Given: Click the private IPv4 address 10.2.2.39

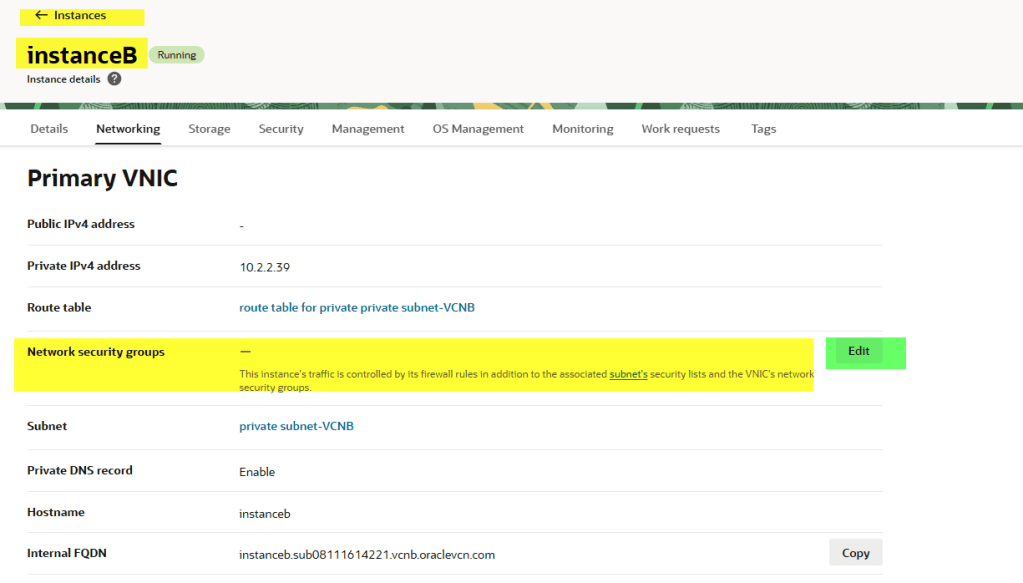Looking at the screenshot, I should [x=265, y=267].
